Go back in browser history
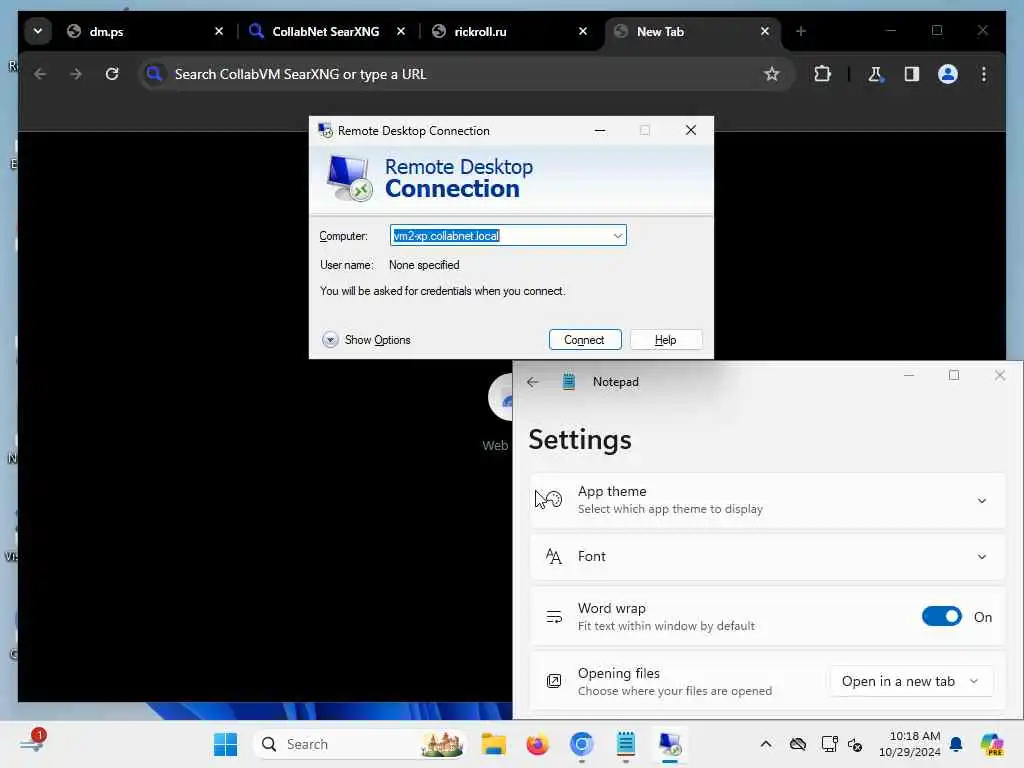 (x=40, y=74)
